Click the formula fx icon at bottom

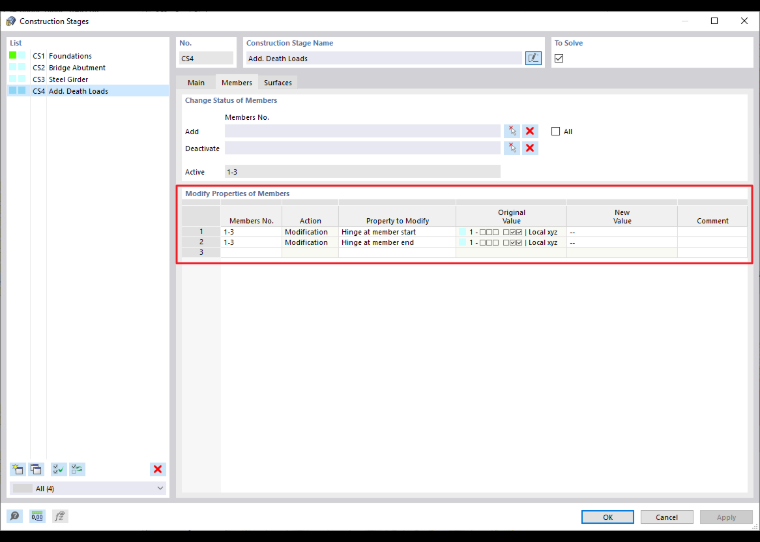click(x=60, y=516)
